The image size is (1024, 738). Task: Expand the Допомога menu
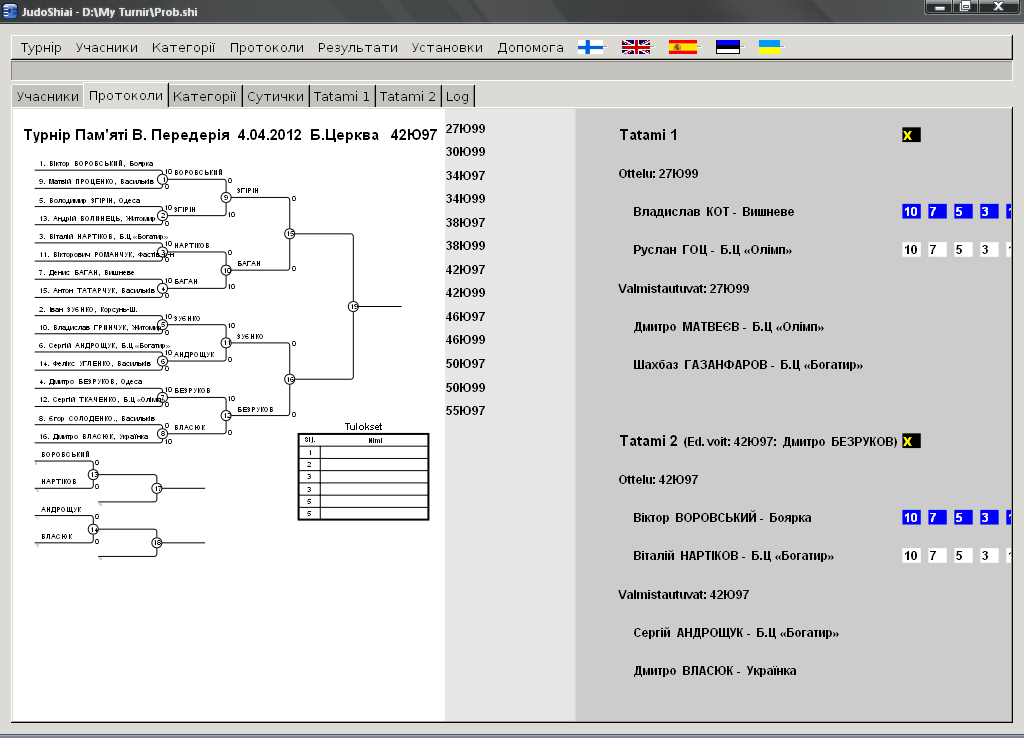click(530, 48)
